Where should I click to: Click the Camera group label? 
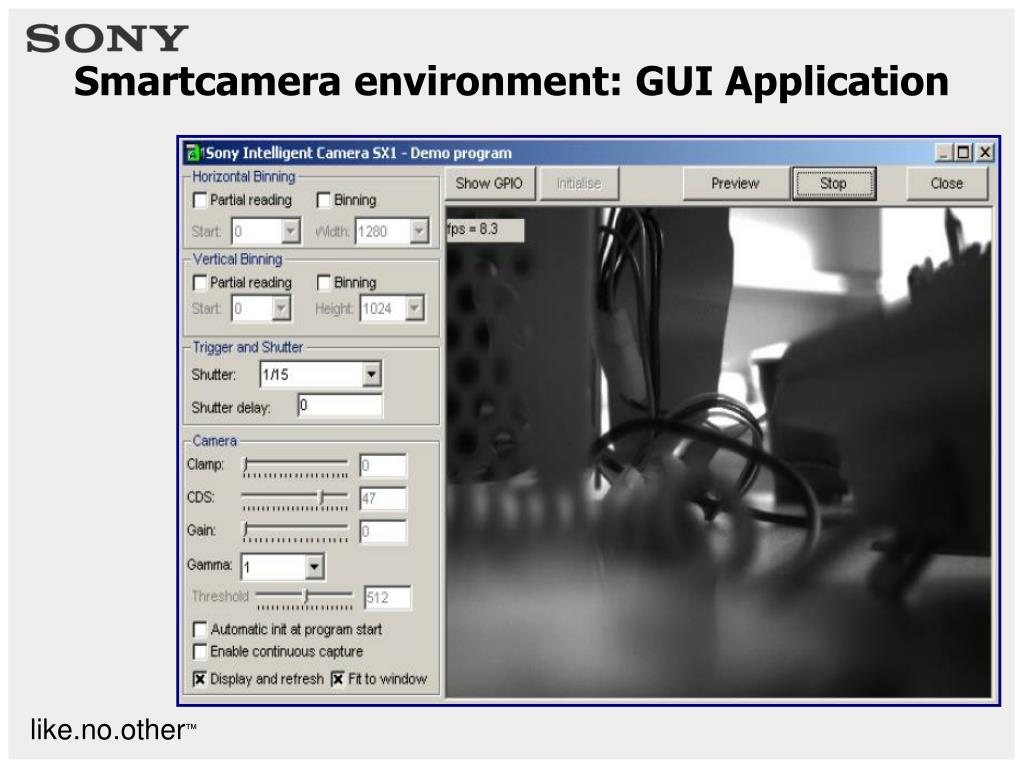(x=214, y=441)
